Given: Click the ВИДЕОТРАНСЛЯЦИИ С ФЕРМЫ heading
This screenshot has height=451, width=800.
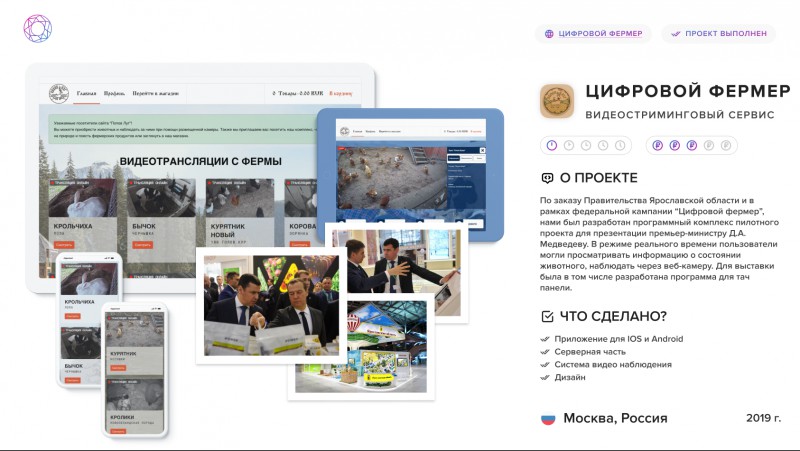Looking at the screenshot, I should click(201, 161).
